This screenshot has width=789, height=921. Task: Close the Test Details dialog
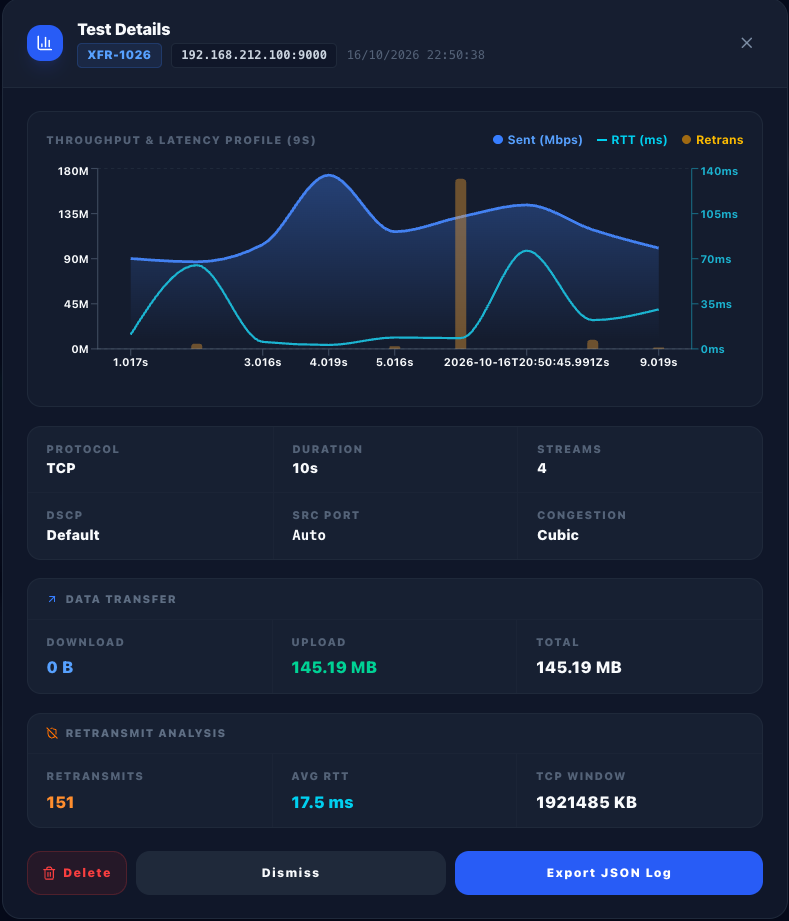click(746, 43)
